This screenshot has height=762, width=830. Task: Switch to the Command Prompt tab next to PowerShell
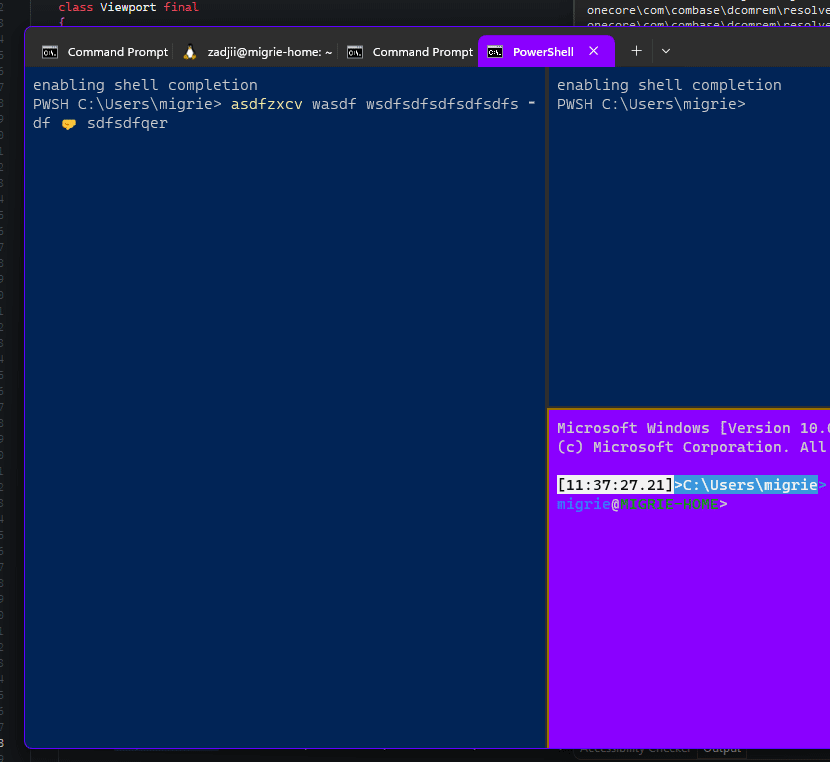point(410,52)
